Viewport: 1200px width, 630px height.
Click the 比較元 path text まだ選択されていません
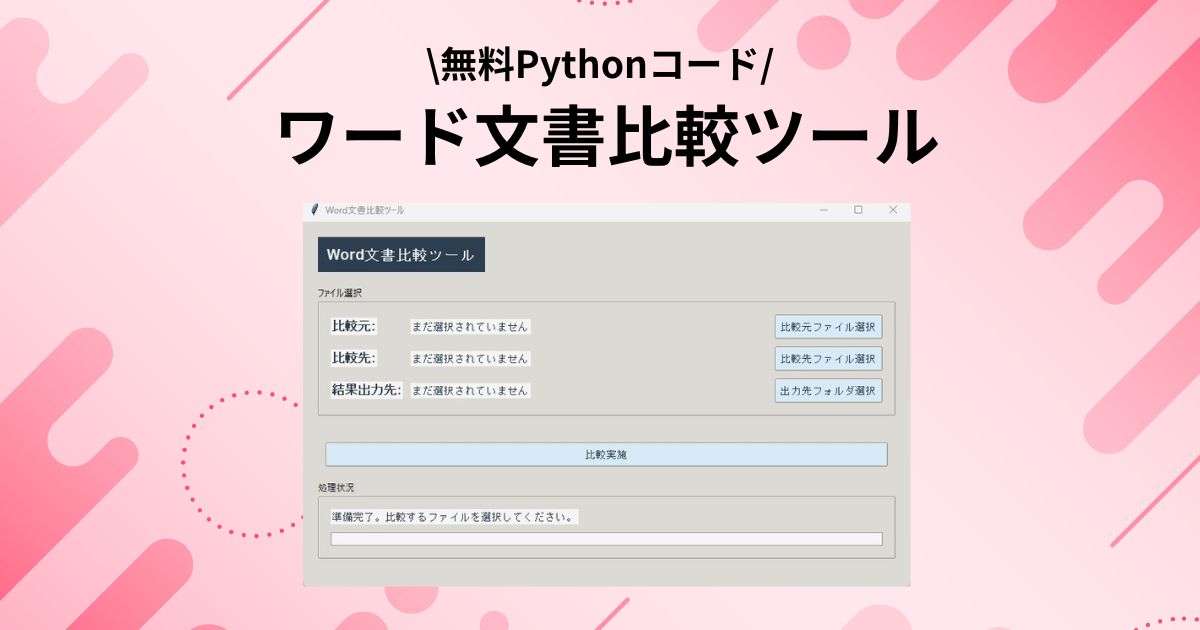[470, 326]
